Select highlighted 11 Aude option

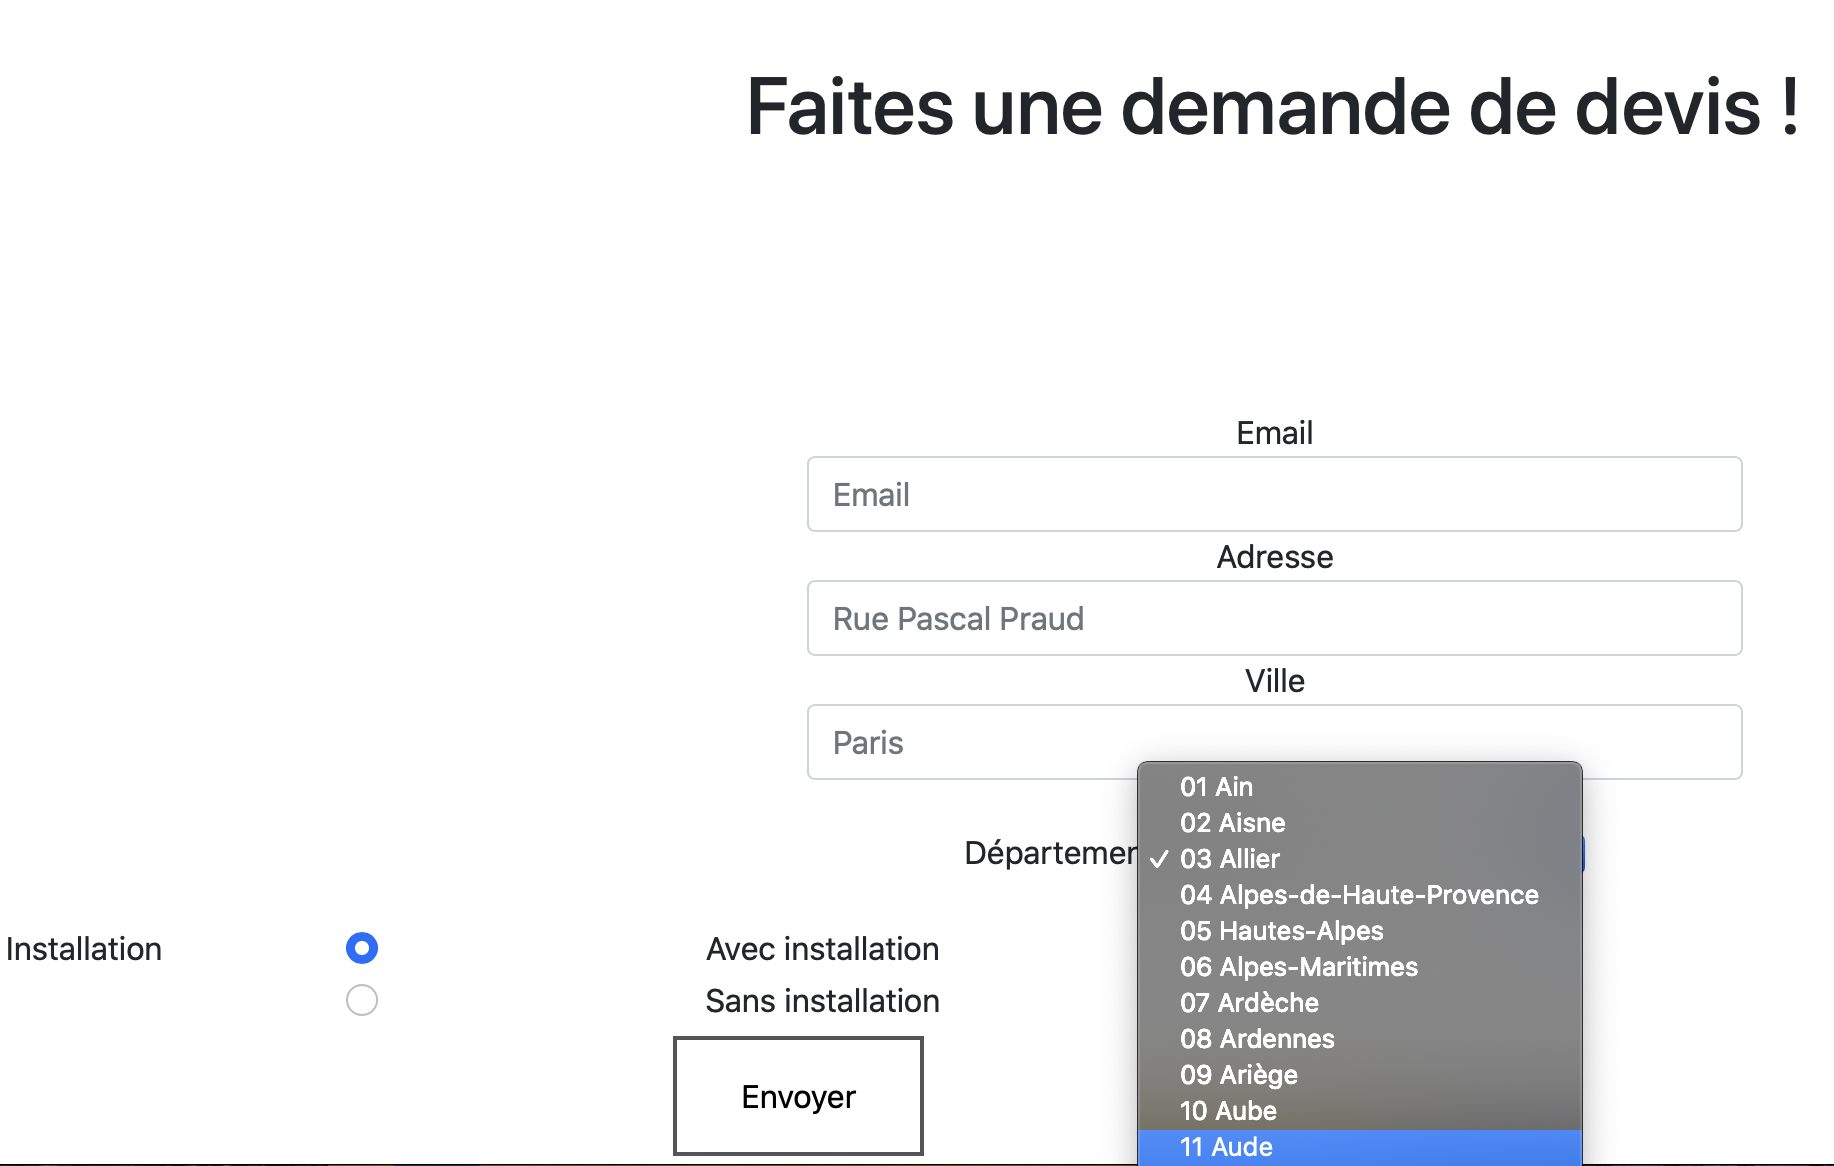click(x=1226, y=1147)
